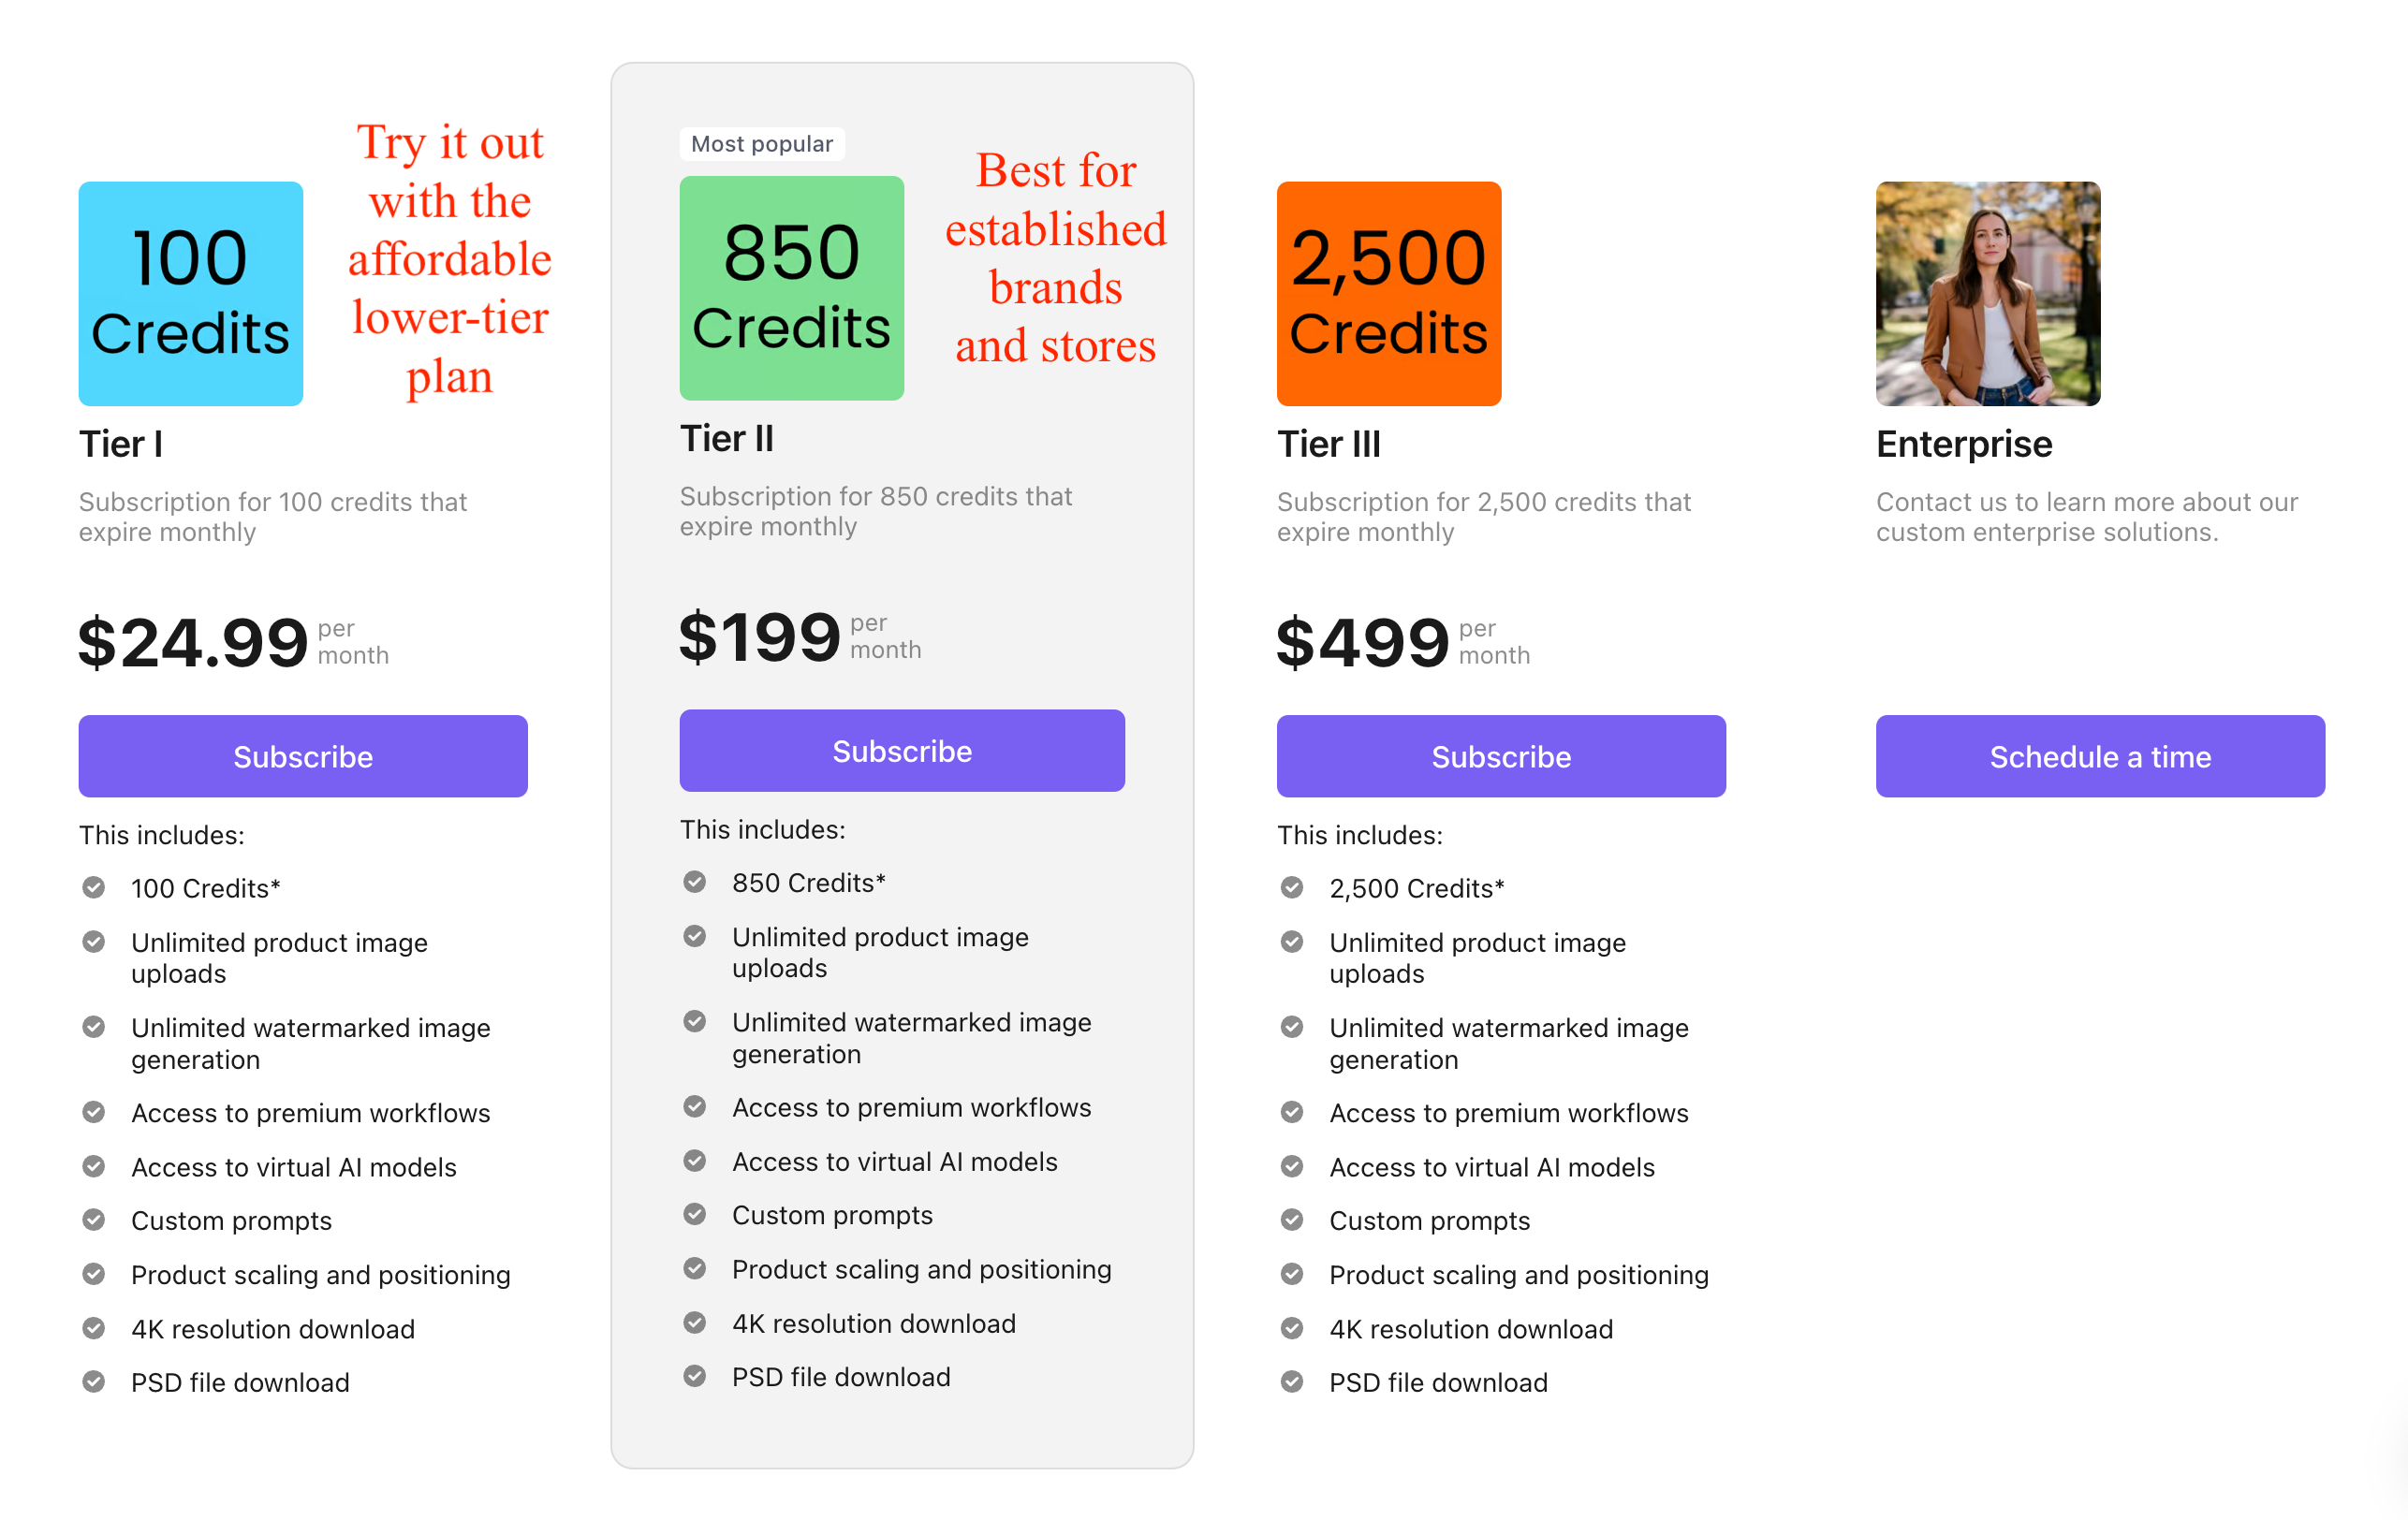2408x1520 pixels.
Task: Click checkmark beside 100 Credits* feature
Action: pyautogui.click(x=94, y=887)
